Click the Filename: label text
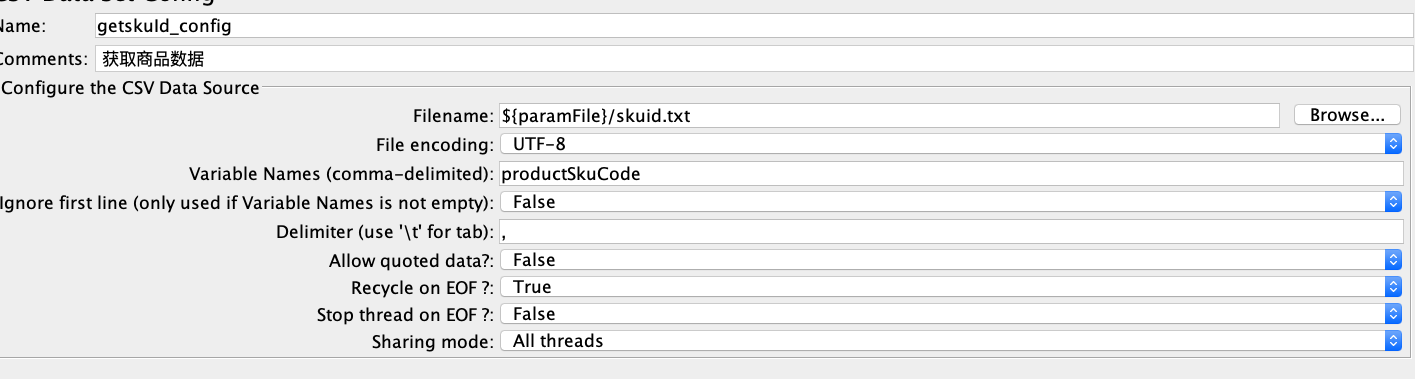1415x379 pixels. [x=453, y=116]
